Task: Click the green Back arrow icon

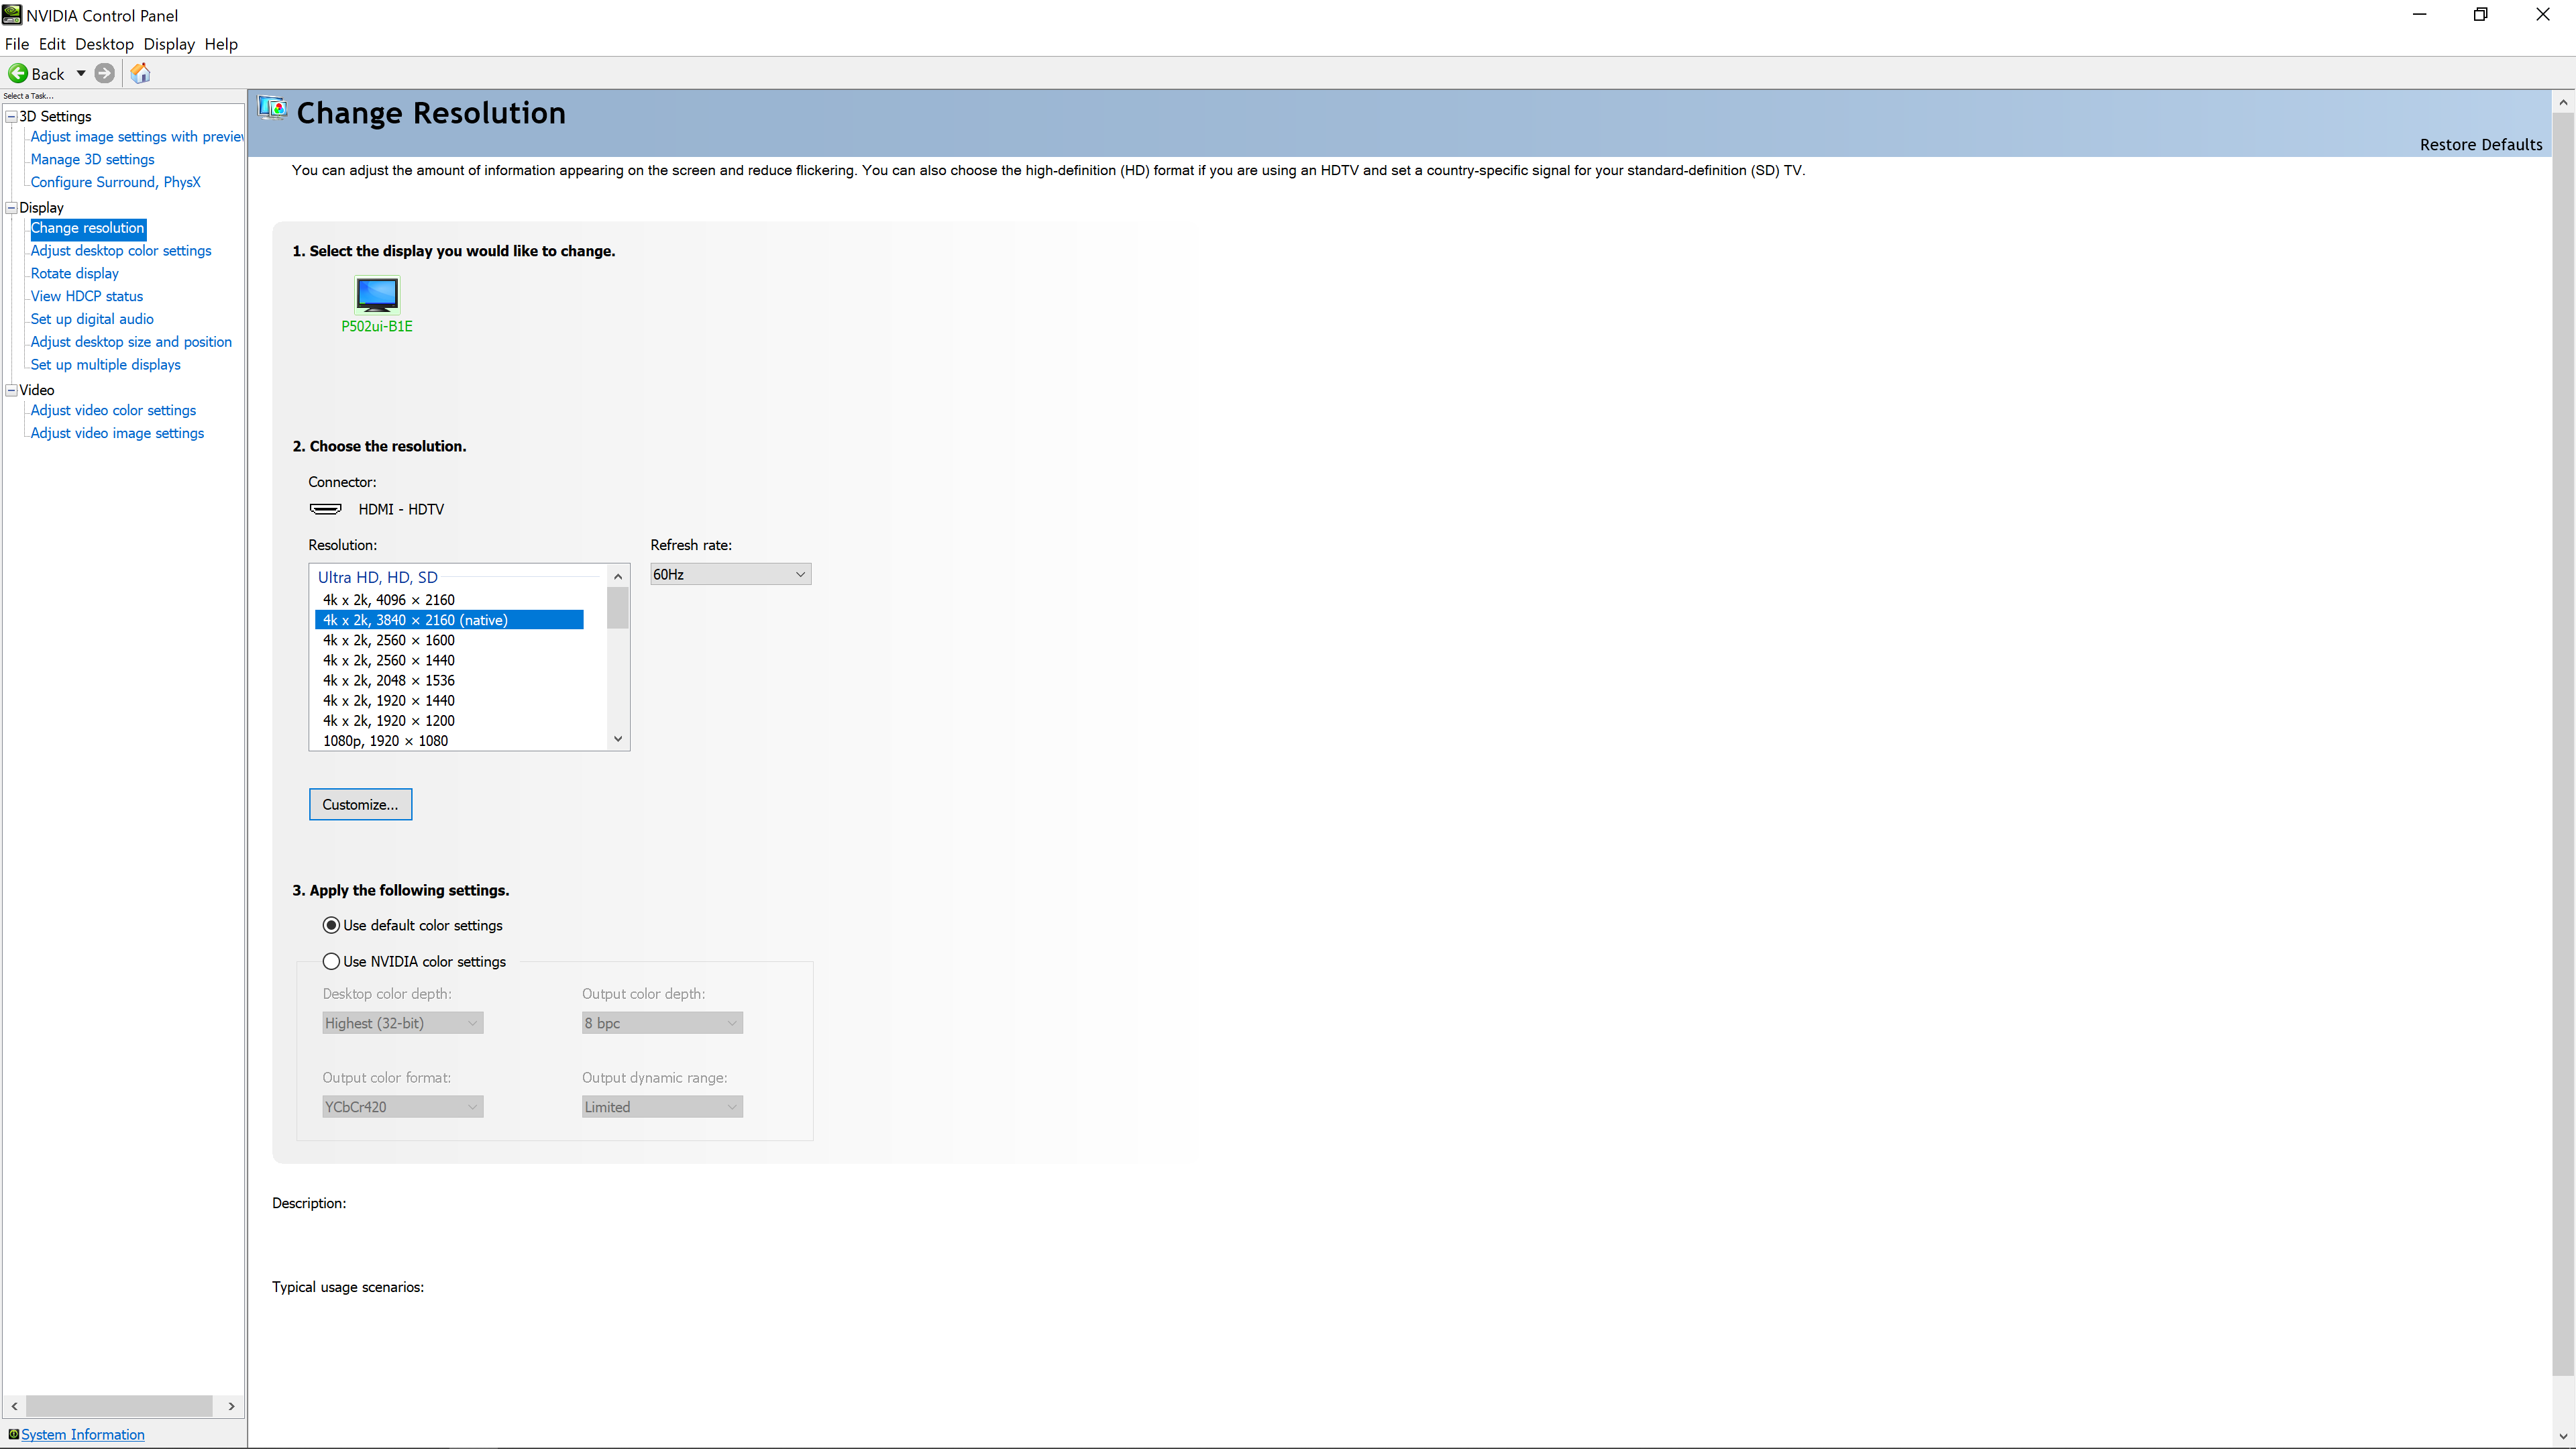Action: (18, 73)
